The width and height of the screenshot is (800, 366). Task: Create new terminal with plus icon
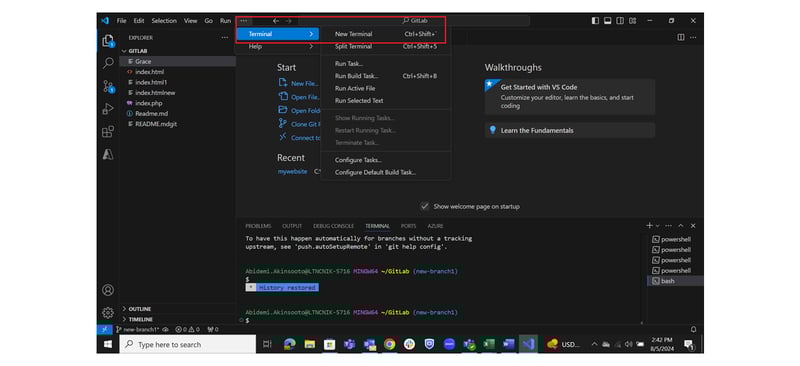[649, 225]
